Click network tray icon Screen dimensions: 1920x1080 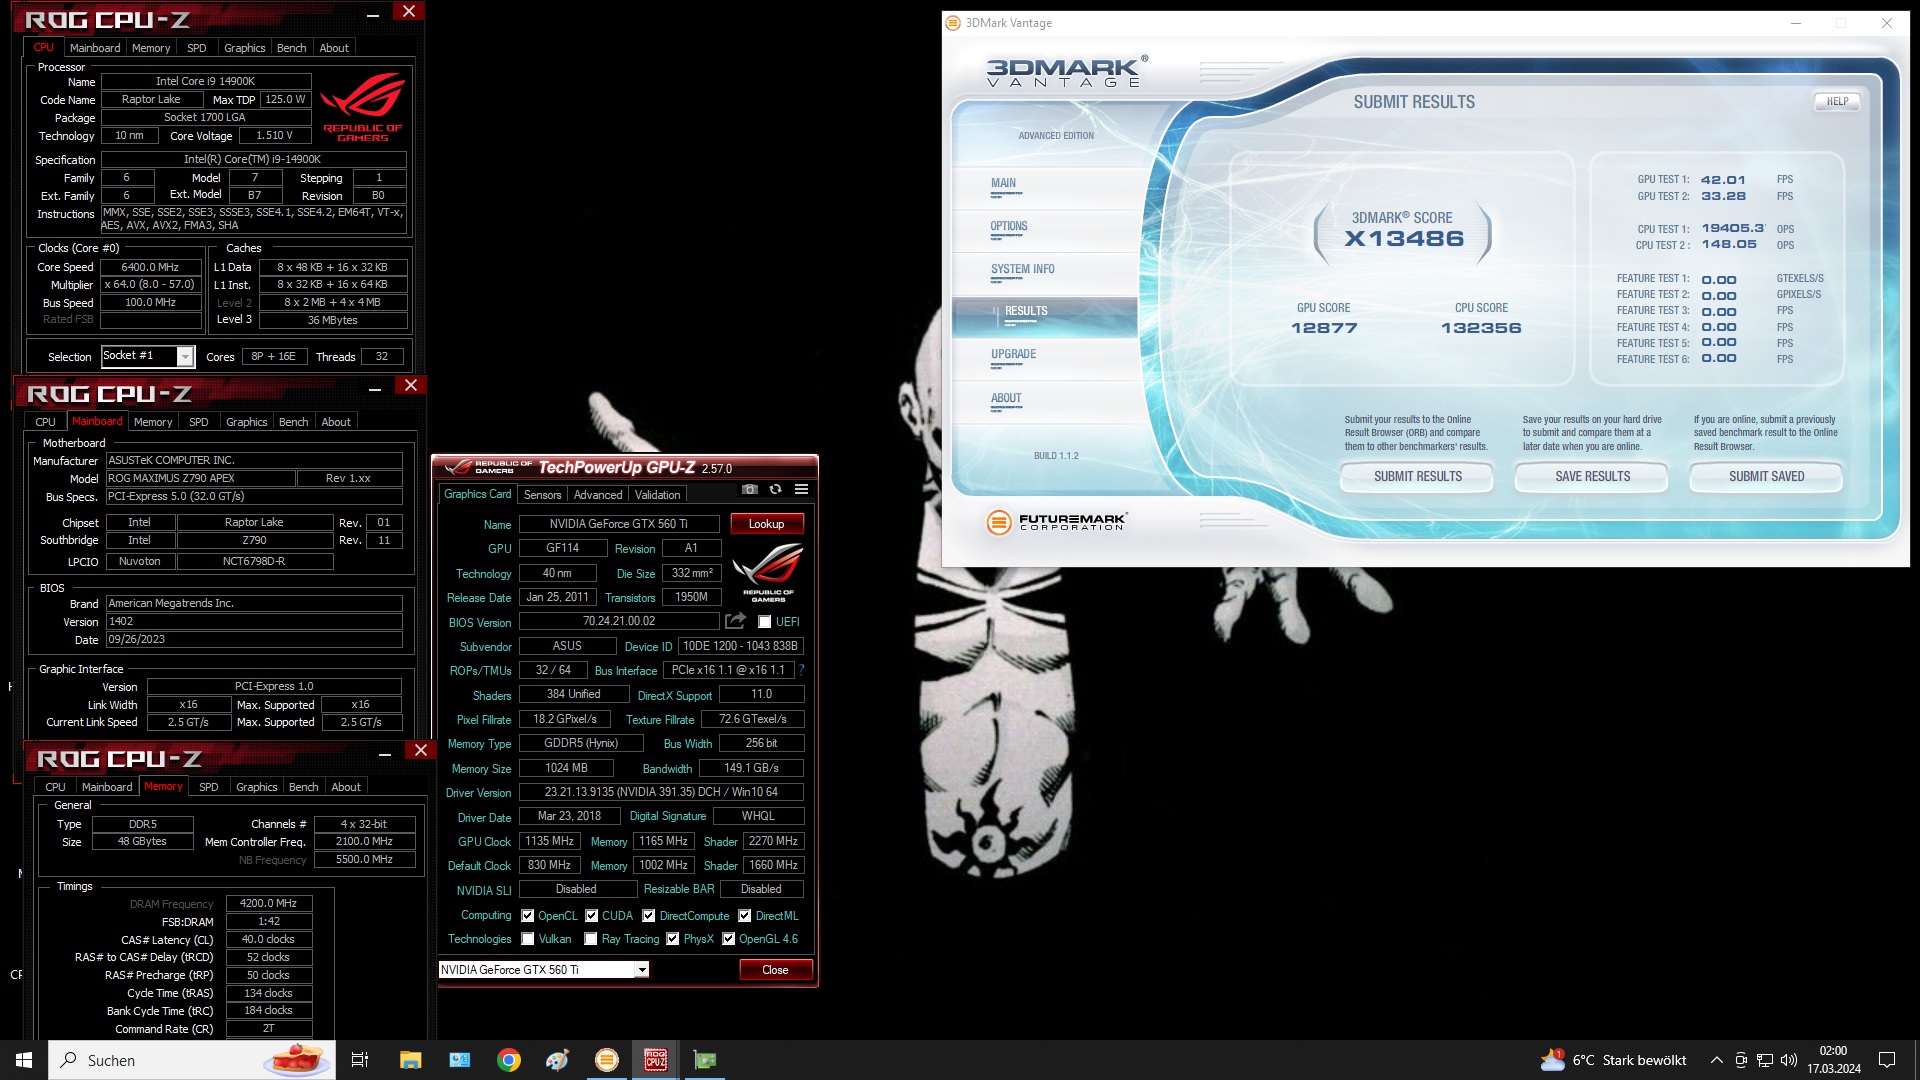(1765, 1060)
